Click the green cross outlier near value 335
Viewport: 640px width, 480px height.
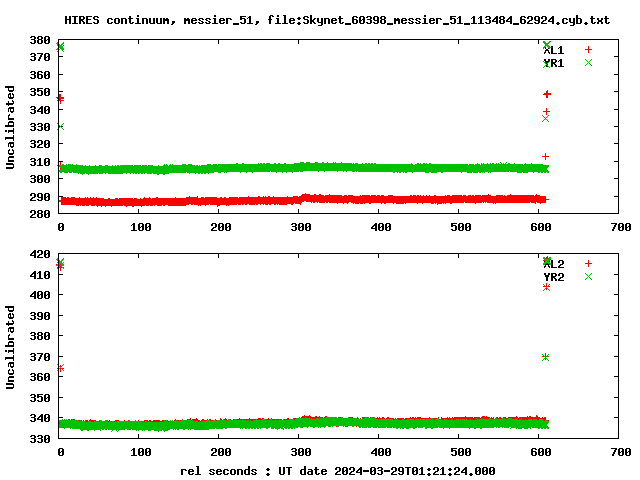tap(545, 118)
